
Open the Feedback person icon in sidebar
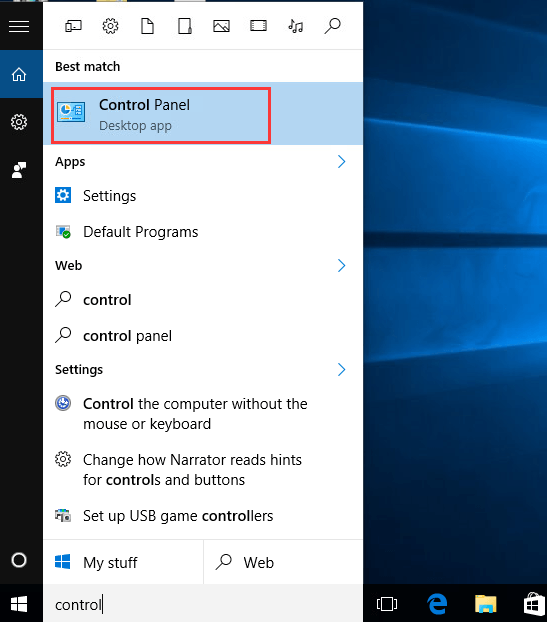point(19,170)
